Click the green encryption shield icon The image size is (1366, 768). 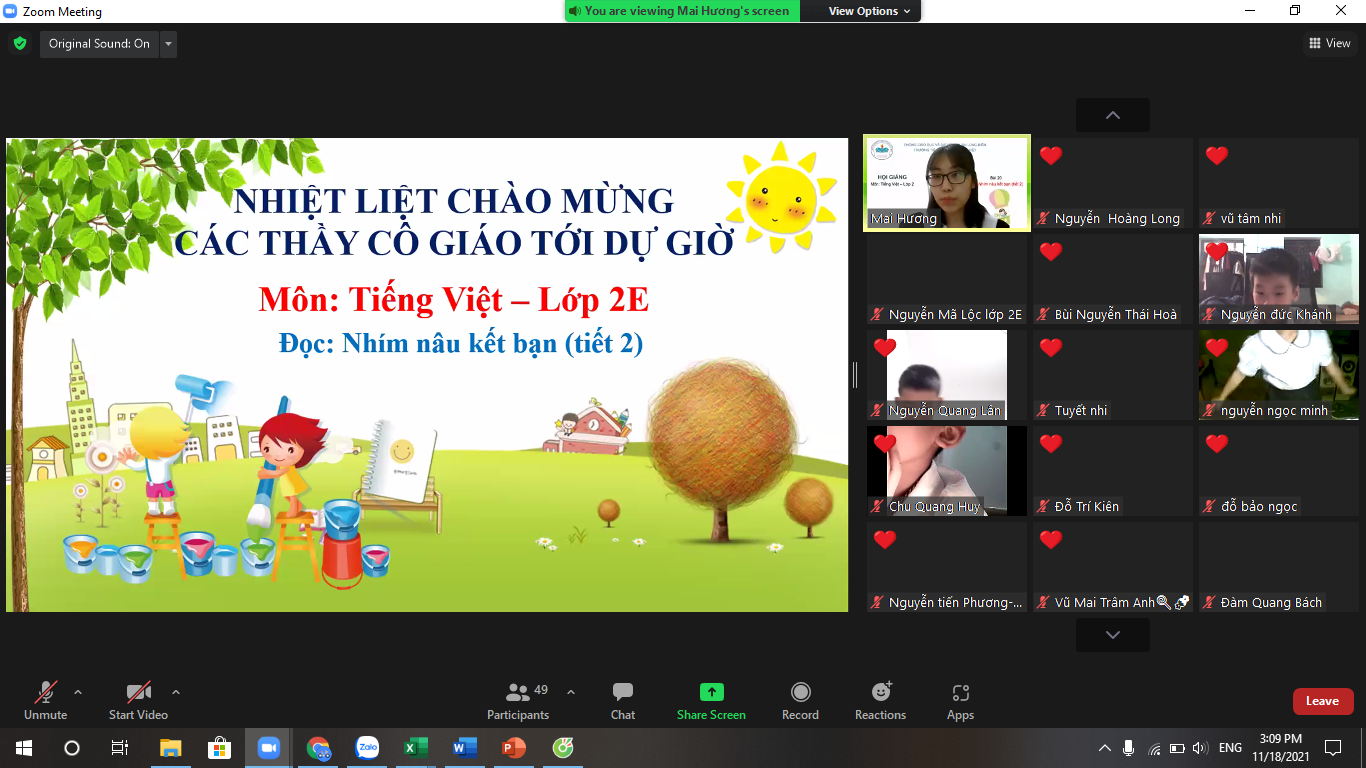click(20, 44)
